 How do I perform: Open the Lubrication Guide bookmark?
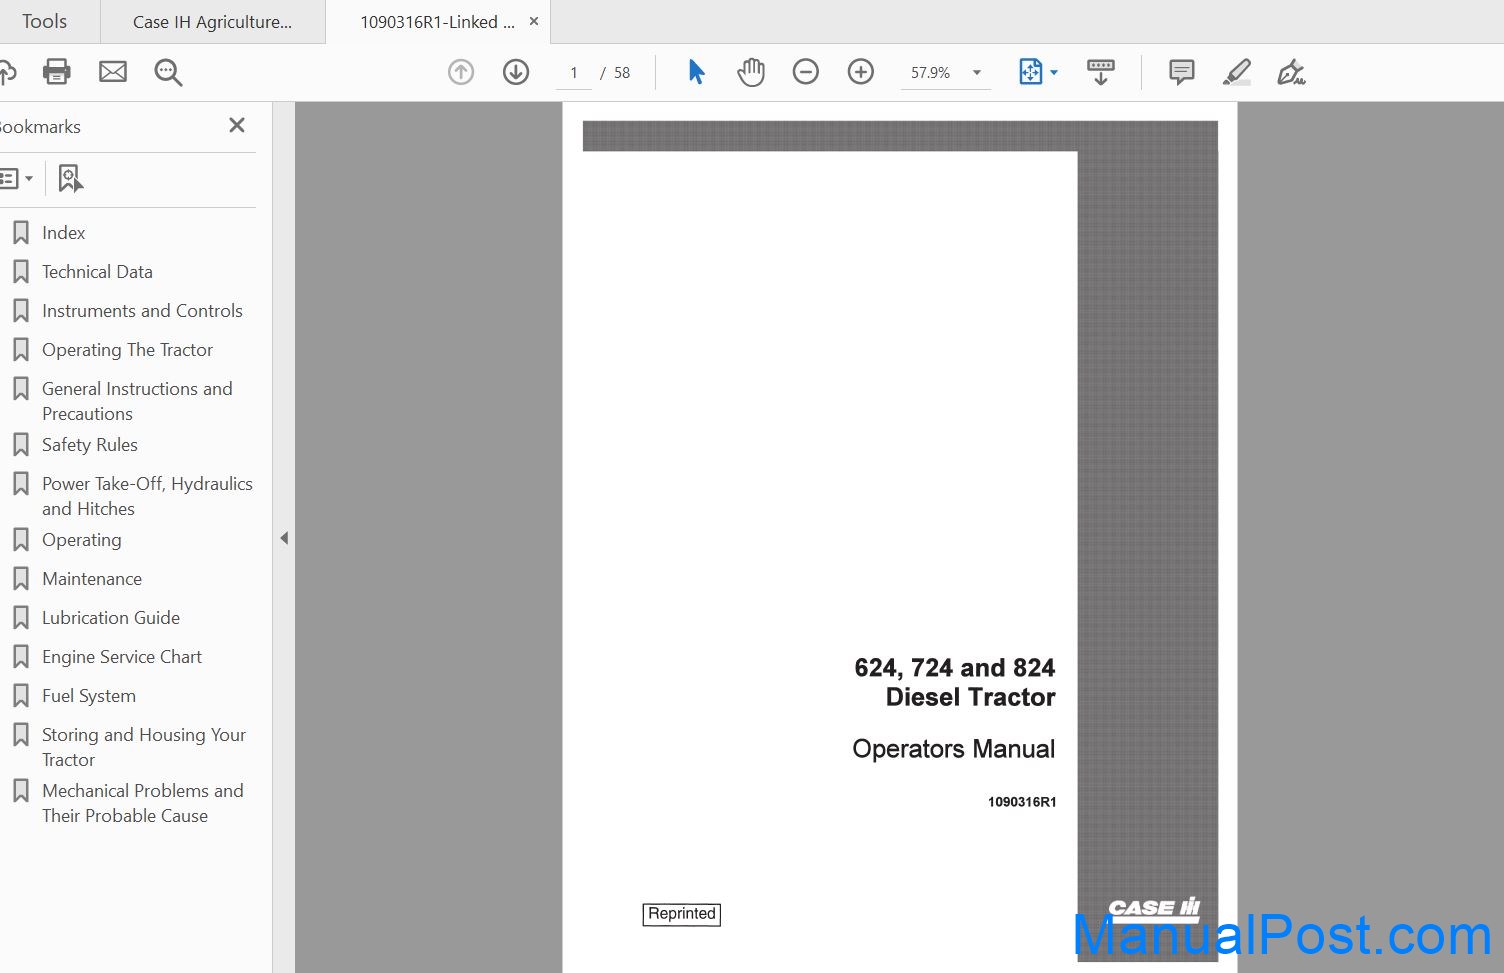pyautogui.click(x=111, y=618)
